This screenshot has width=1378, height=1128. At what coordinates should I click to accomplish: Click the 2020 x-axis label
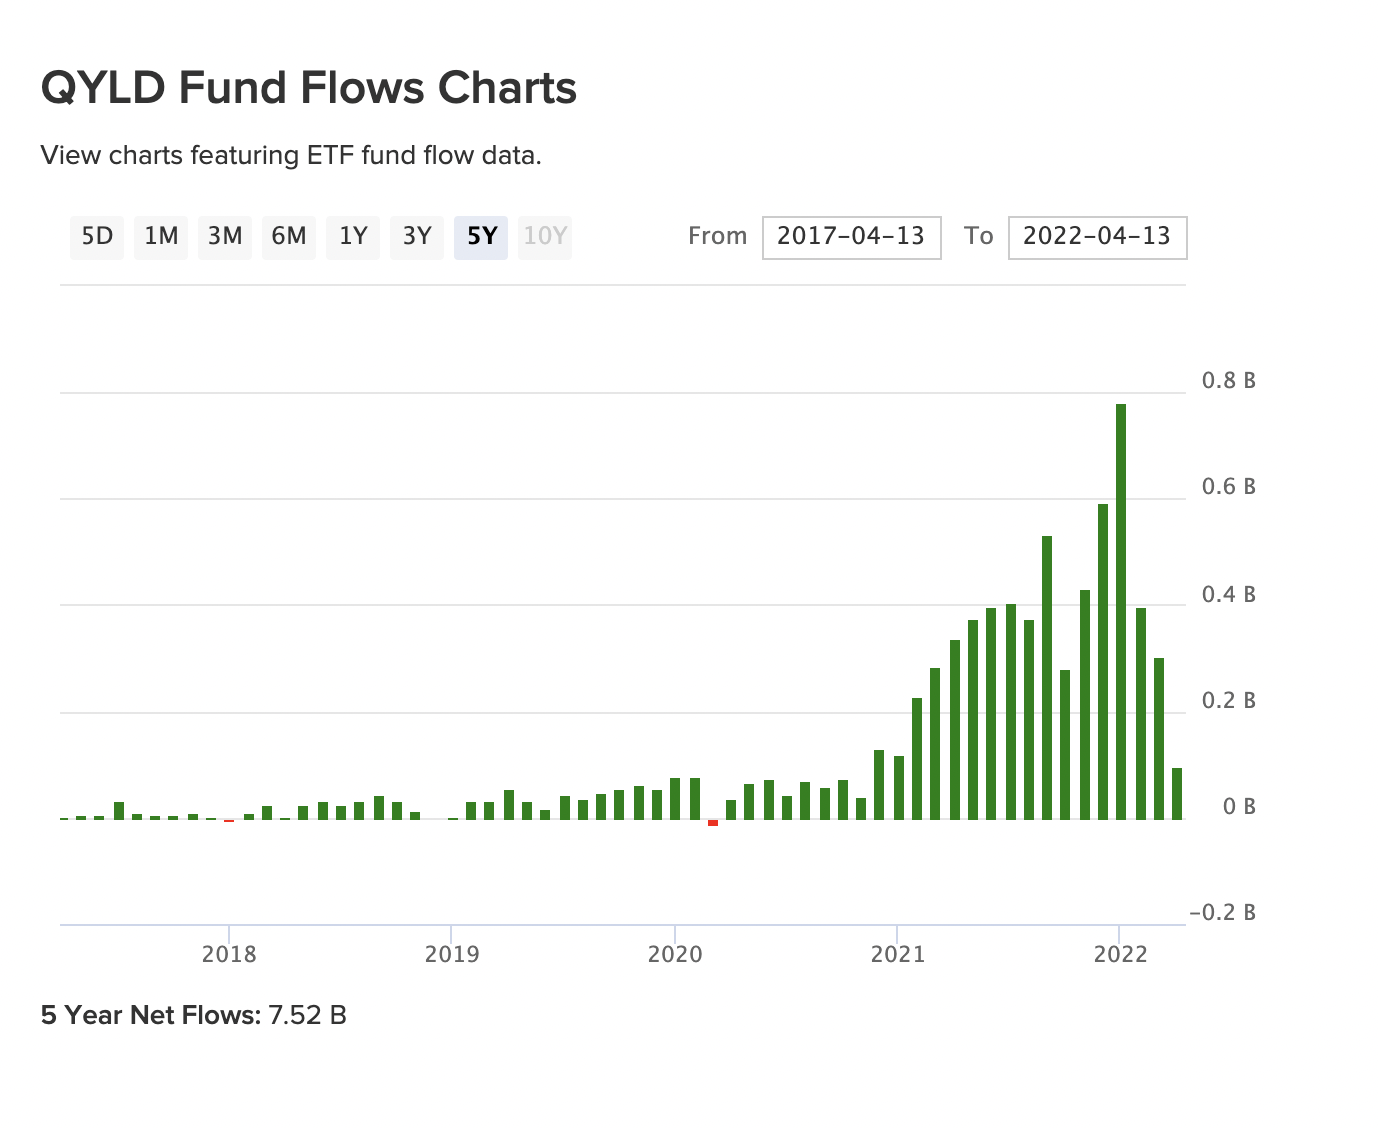(x=675, y=954)
